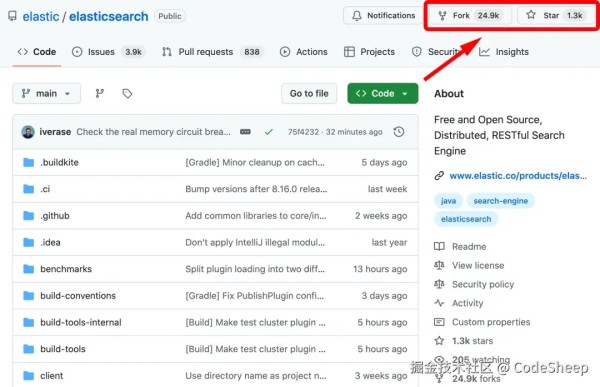Click Go to file button

[x=309, y=93]
